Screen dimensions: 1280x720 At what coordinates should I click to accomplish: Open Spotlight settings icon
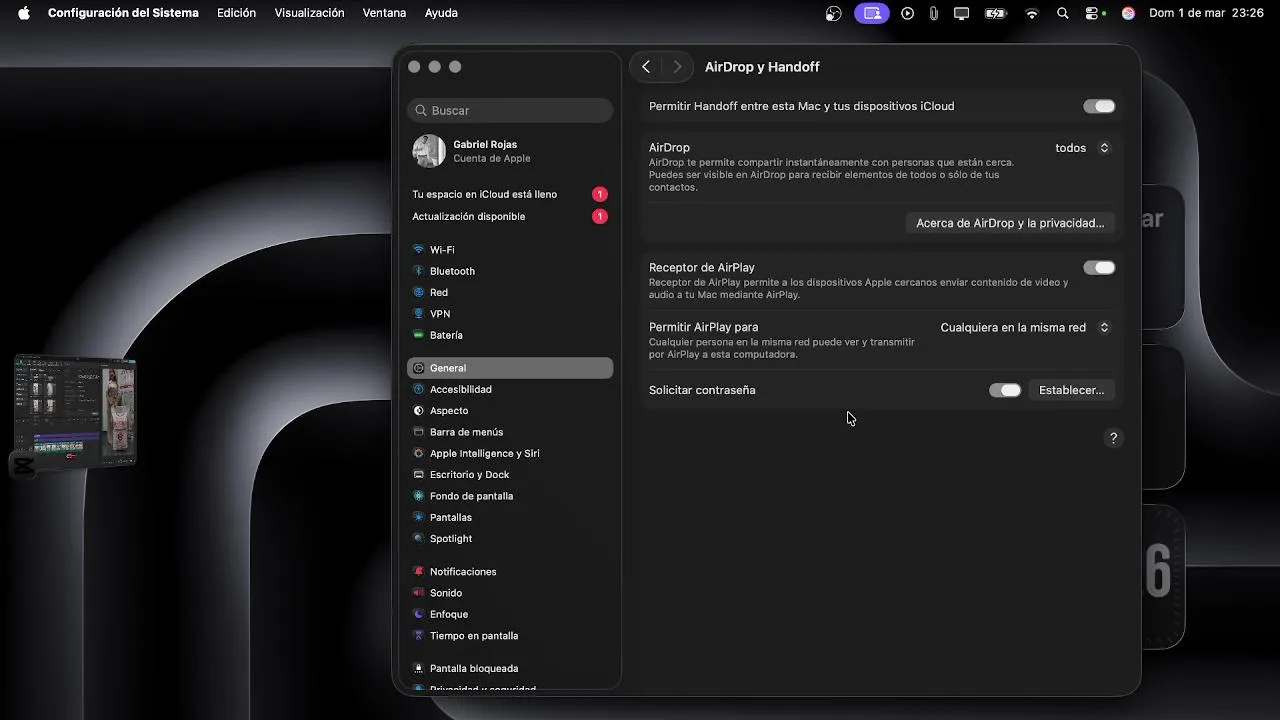418,539
